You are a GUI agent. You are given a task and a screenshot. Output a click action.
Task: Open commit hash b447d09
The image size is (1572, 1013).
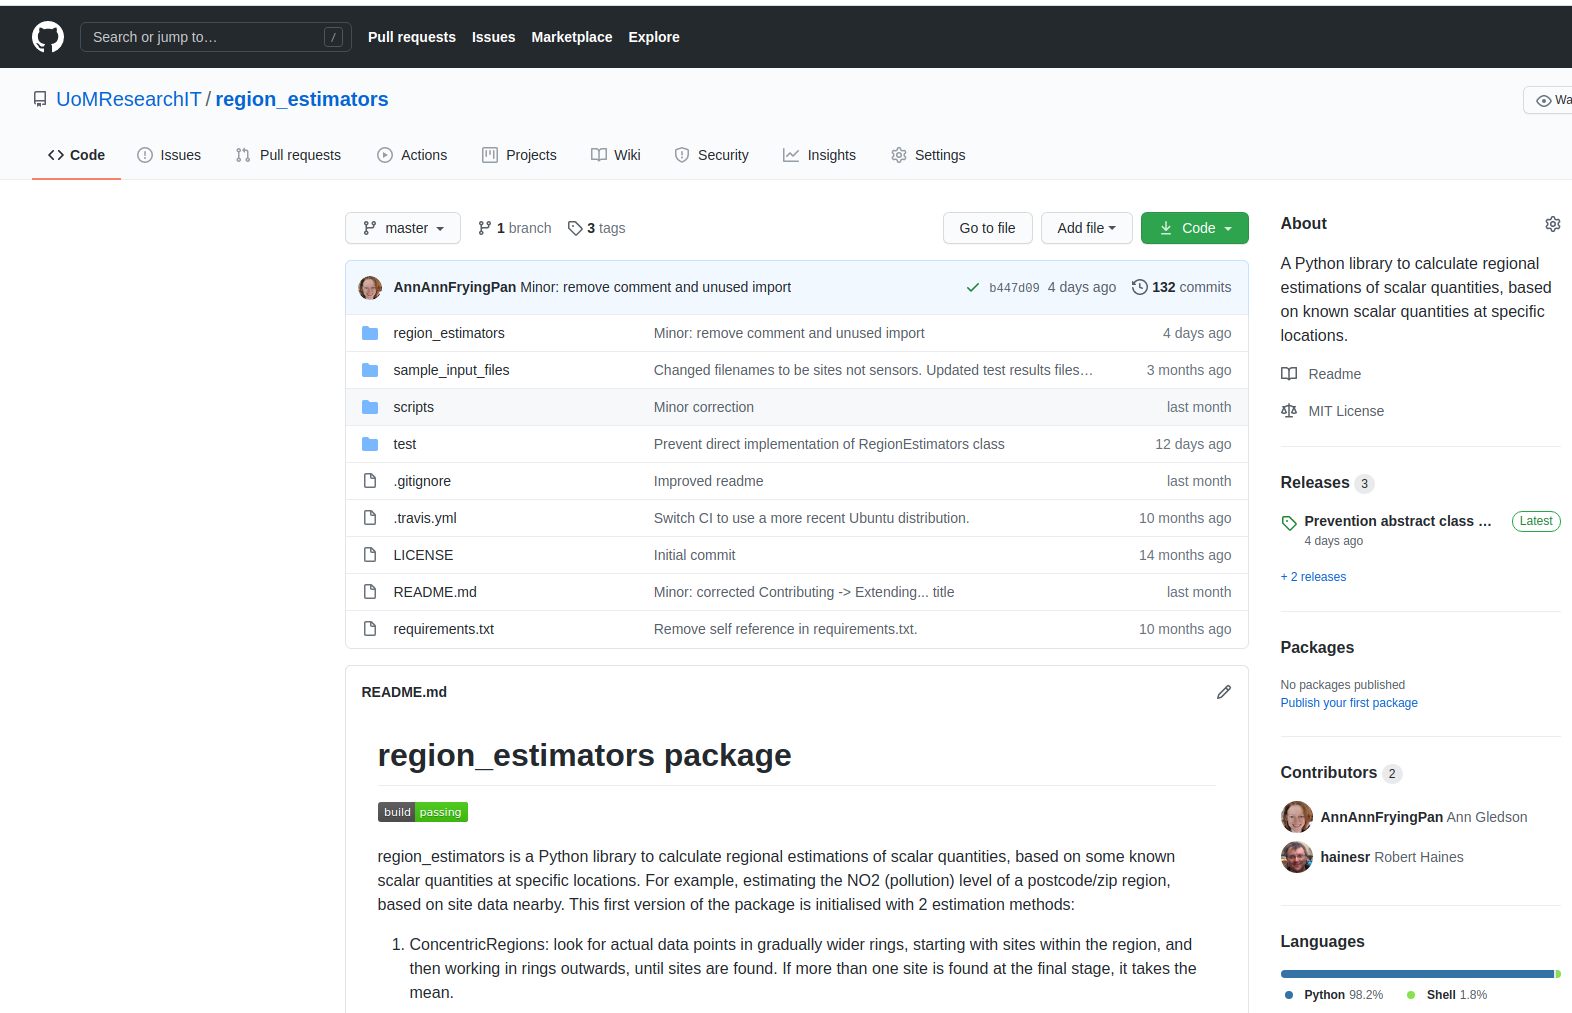coord(1014,288)
